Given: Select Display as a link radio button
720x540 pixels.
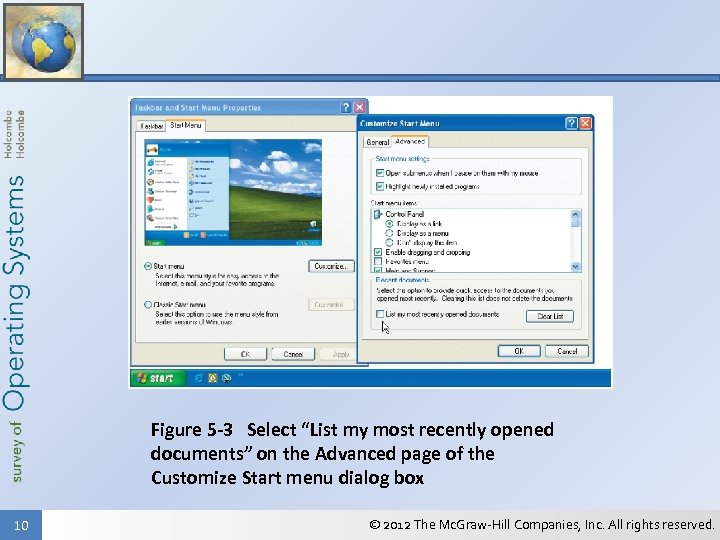Looking at the screenshot, I should tap(389, 224).
